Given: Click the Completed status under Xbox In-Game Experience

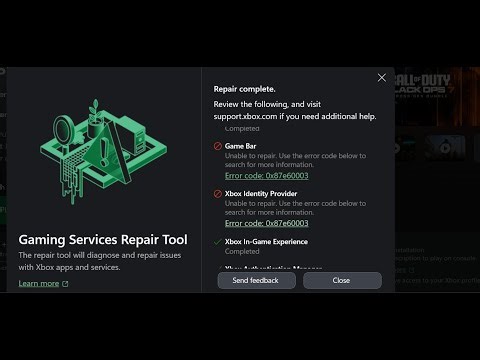Looking at the screenshot, I should 242,251.
